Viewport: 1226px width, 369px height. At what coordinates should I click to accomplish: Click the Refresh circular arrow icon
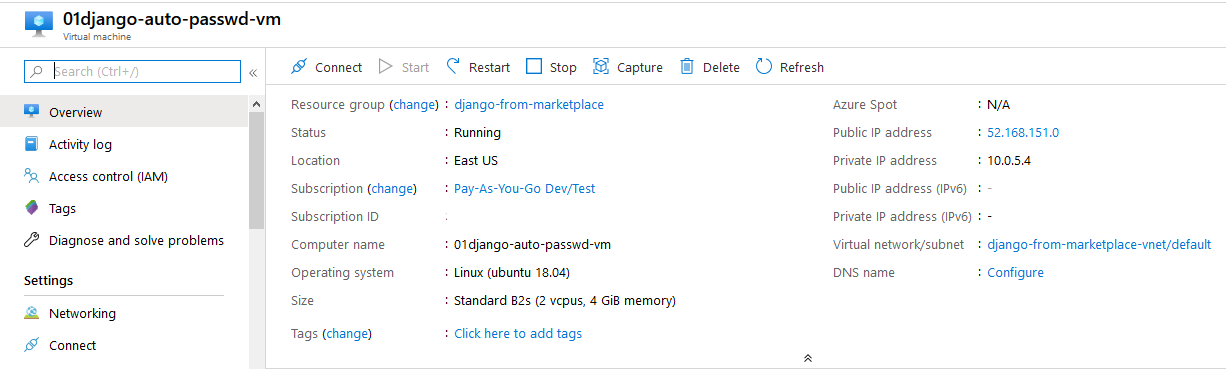[x=764, y=67]
